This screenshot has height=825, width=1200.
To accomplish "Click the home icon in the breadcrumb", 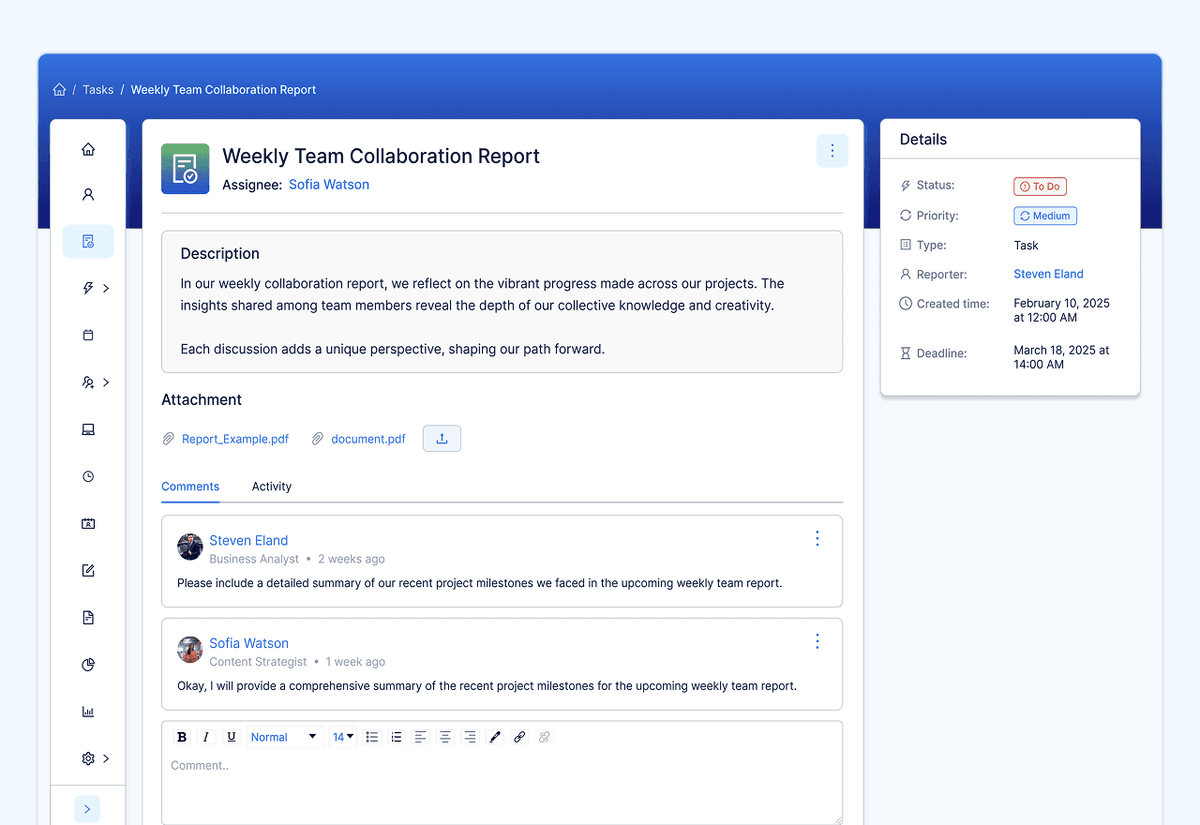I will click(59, 90).
